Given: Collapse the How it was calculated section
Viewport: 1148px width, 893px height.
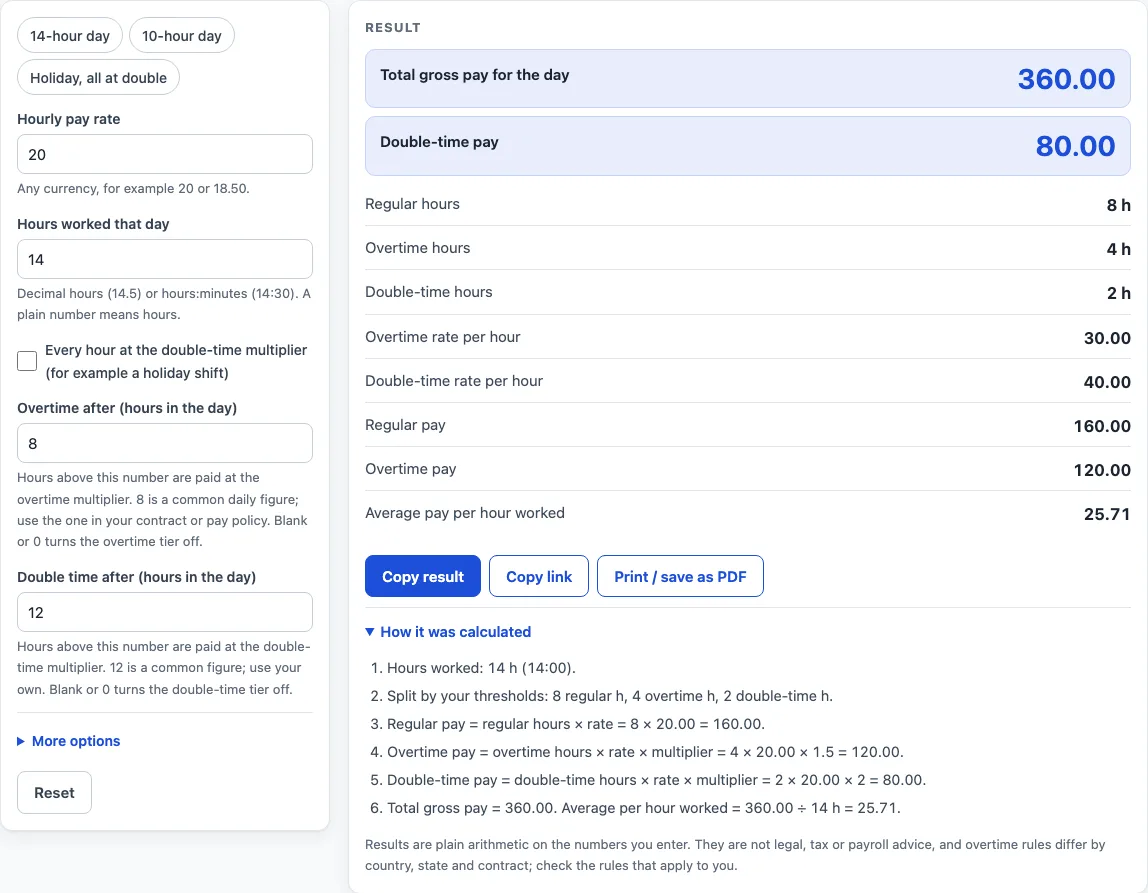Looking at the screenshot, I should (x=448, y=632).
